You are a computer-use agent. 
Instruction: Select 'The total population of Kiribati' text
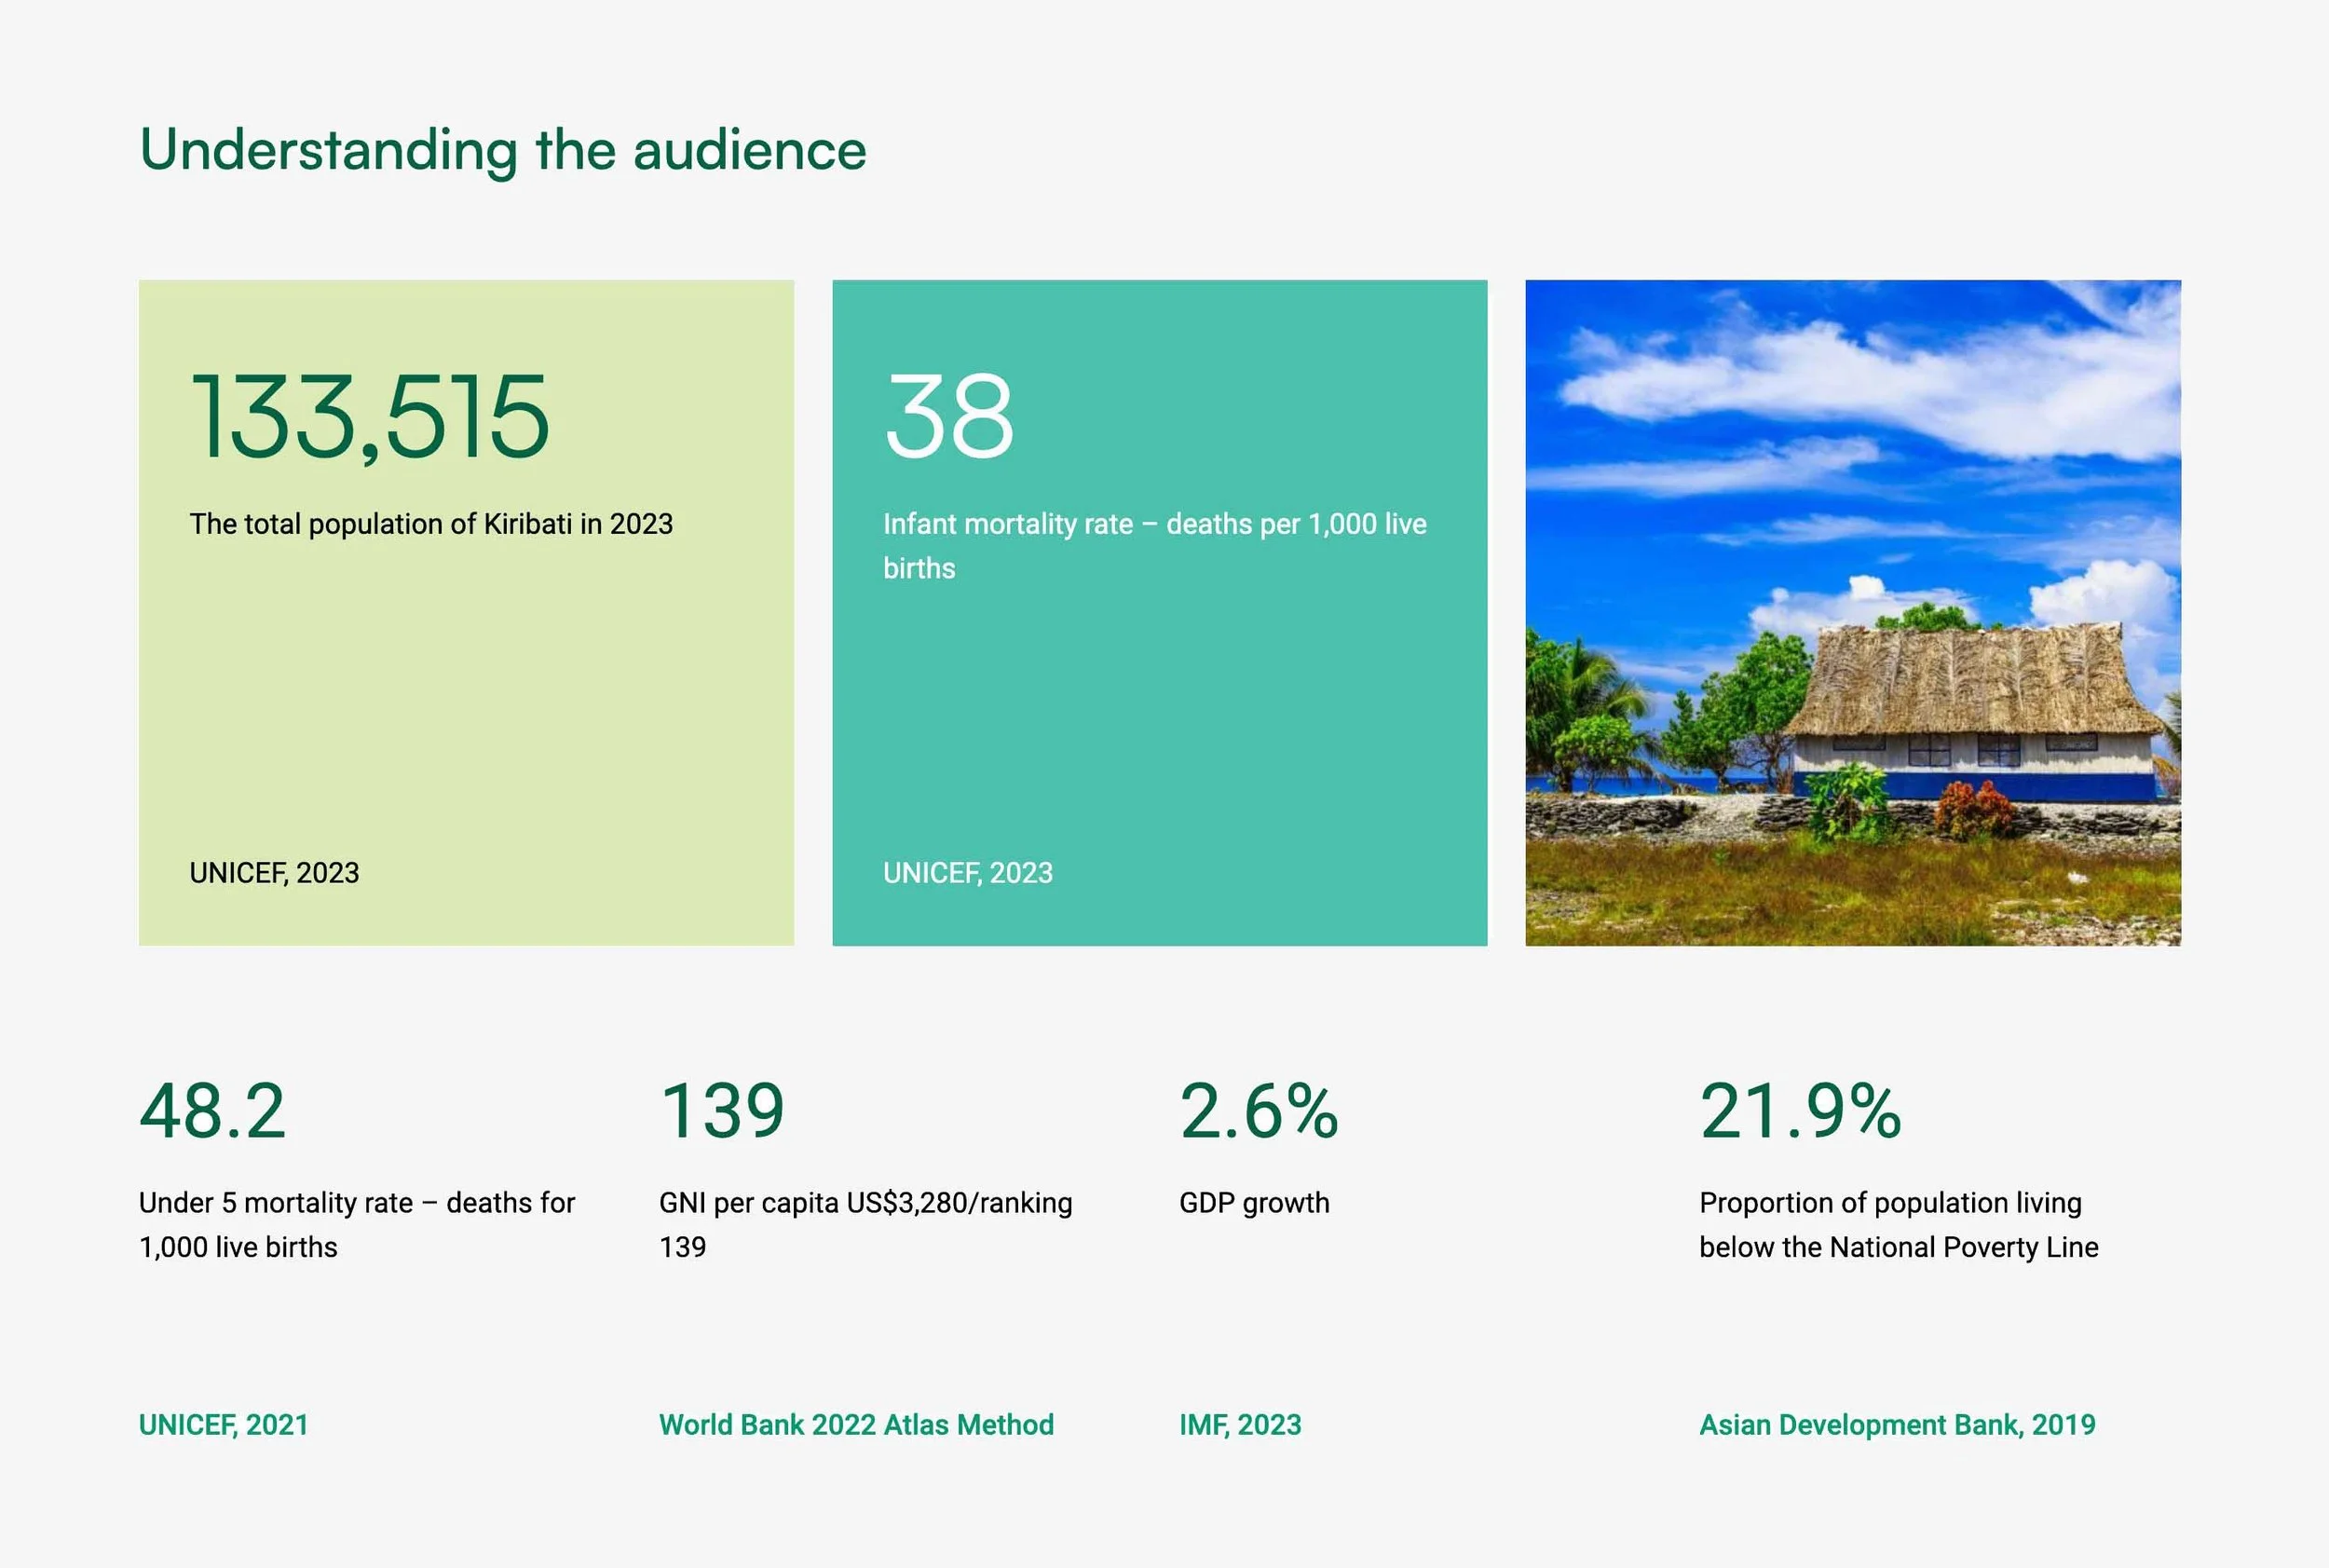pyautogui.click(x=431, y=524)
